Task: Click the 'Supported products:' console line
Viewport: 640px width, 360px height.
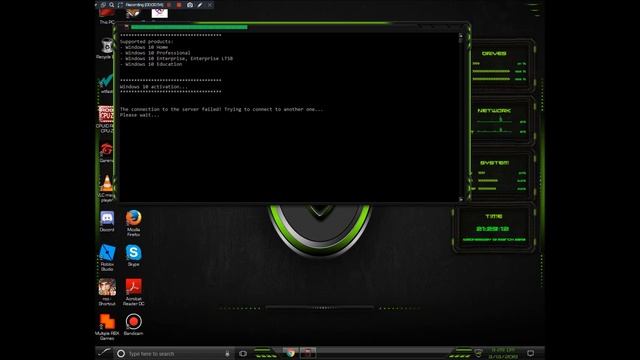Action: pyautogui.click(x=147, y=42)
